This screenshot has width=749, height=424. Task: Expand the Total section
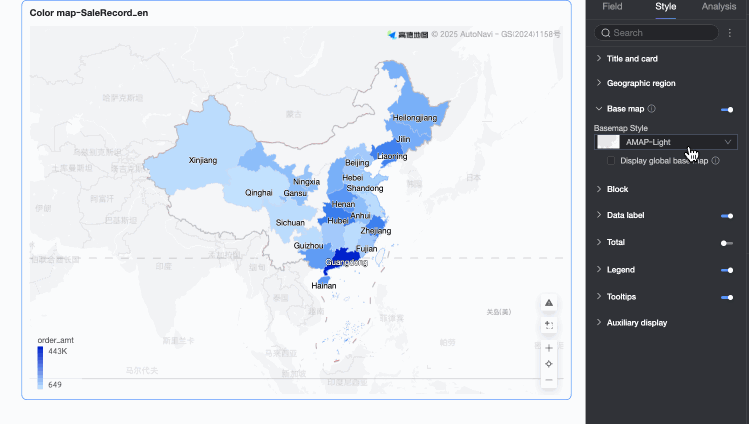[x=599, y=242]
